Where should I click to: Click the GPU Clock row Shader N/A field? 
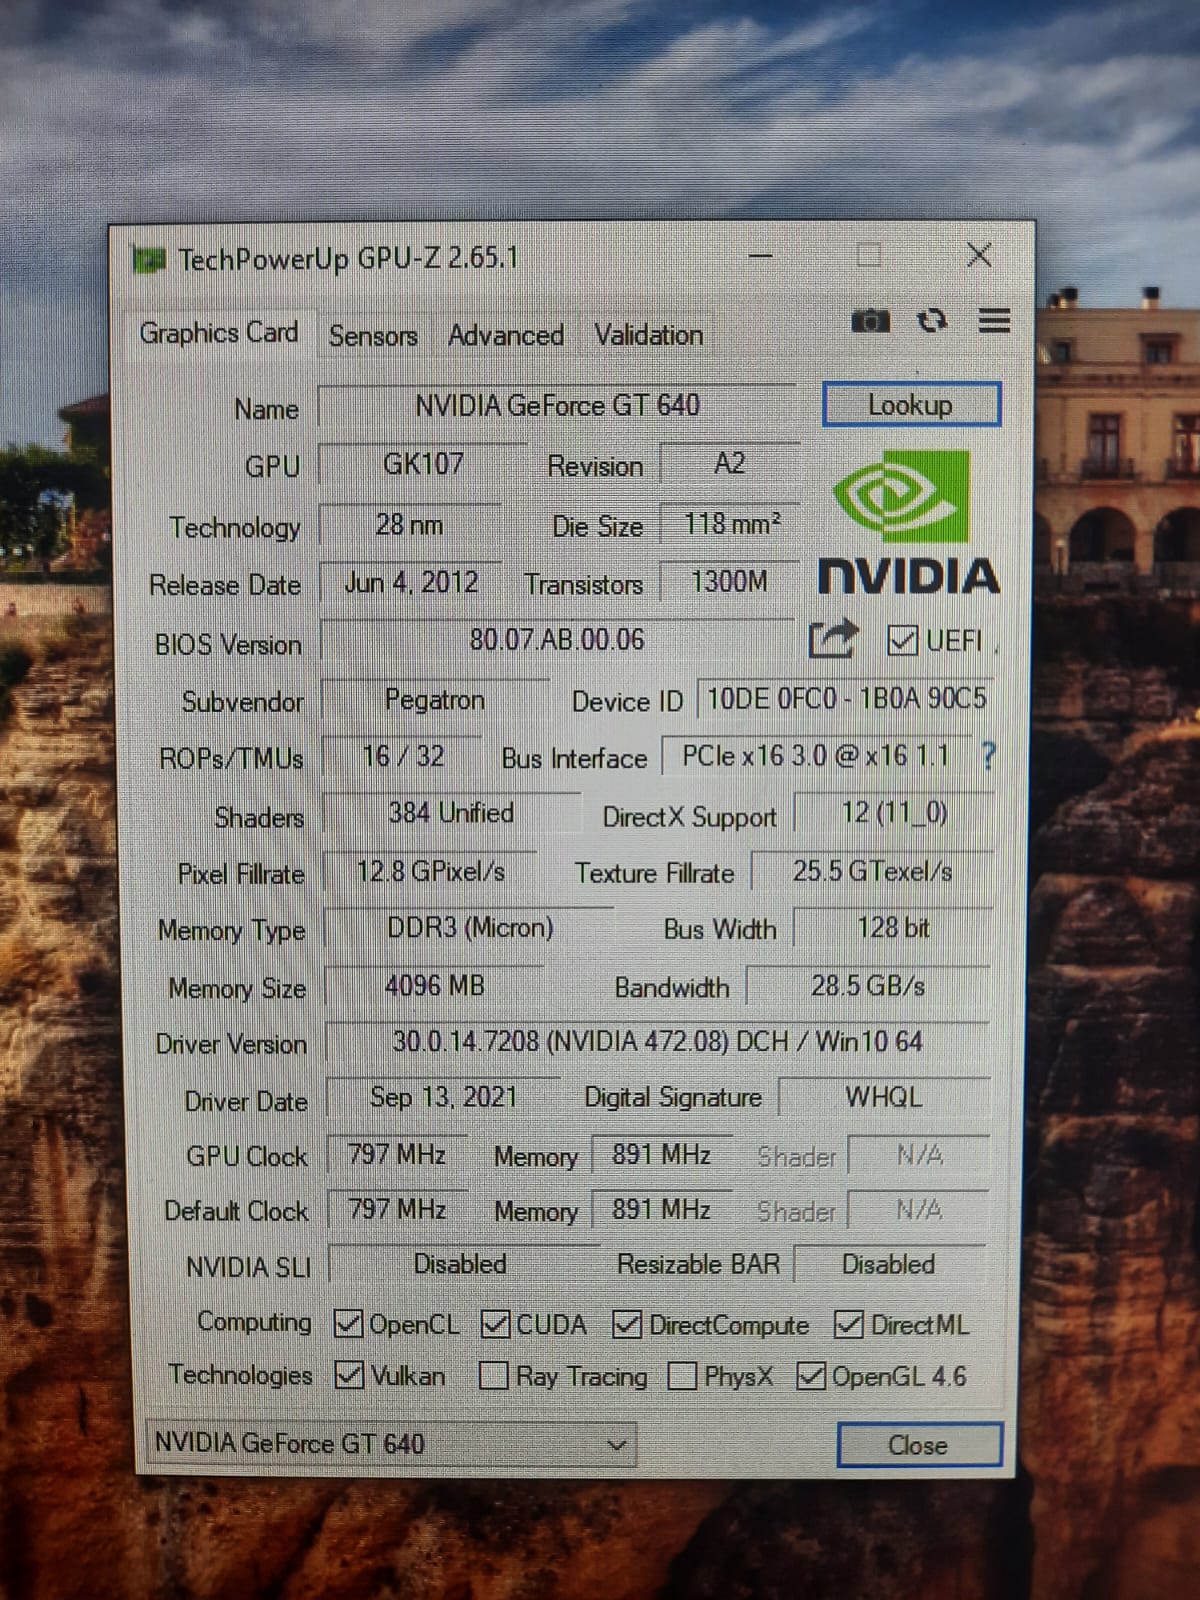919,1156
